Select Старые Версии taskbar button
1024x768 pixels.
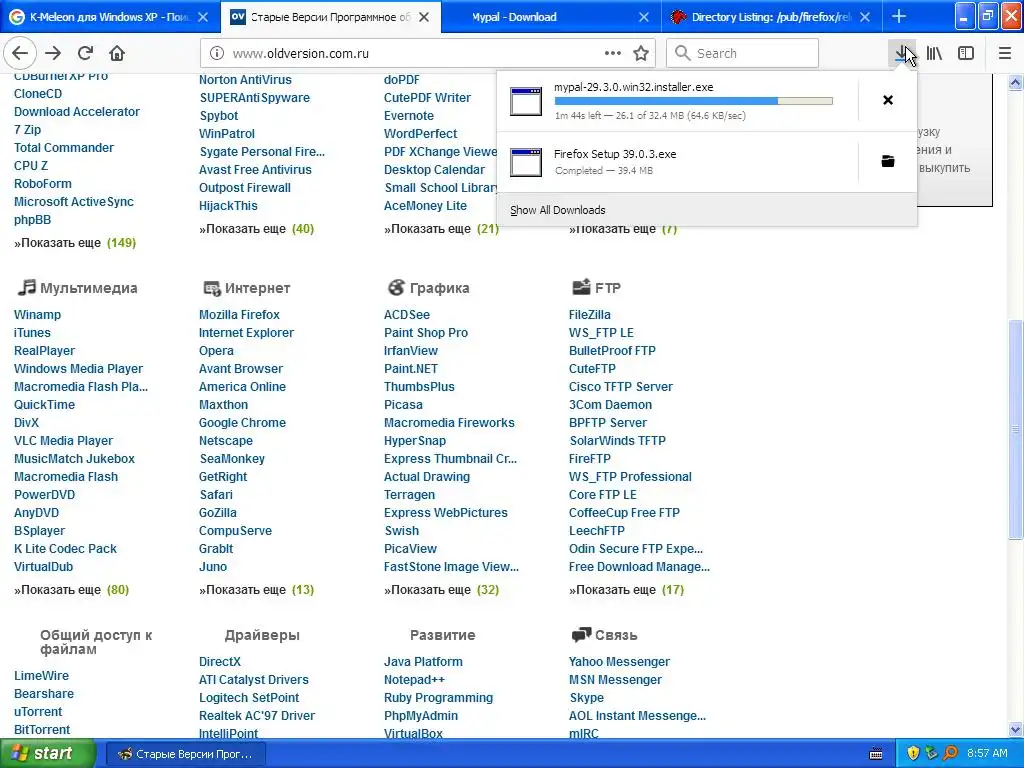tap(185, 754)
